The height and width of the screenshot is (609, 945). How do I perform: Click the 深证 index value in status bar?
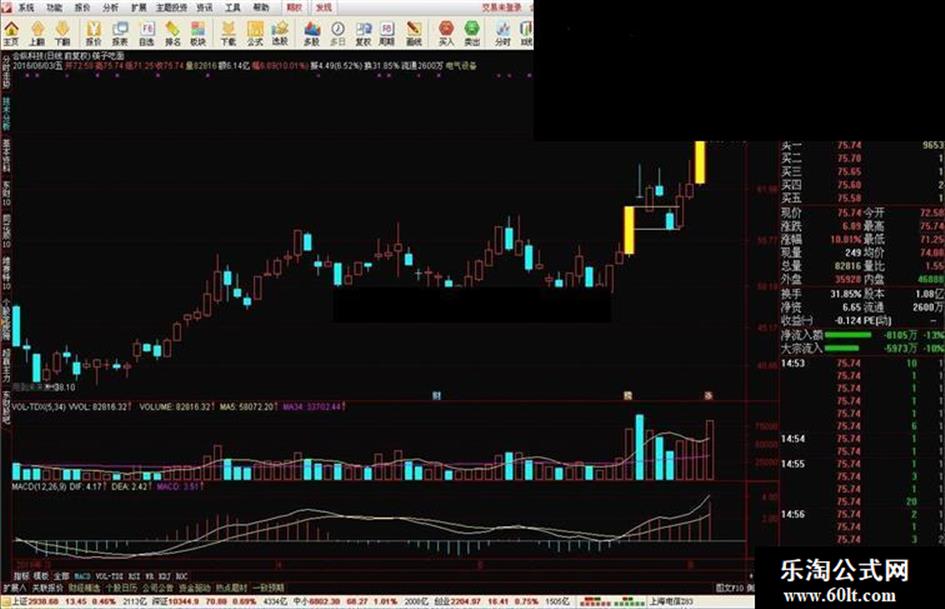184,602
